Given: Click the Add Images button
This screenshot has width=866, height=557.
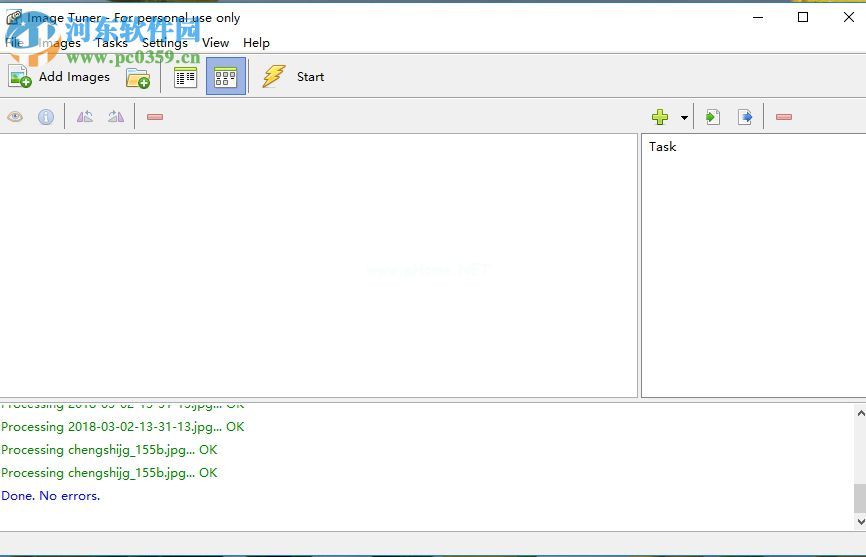Looking at the screenshot, I should point(60,77).
